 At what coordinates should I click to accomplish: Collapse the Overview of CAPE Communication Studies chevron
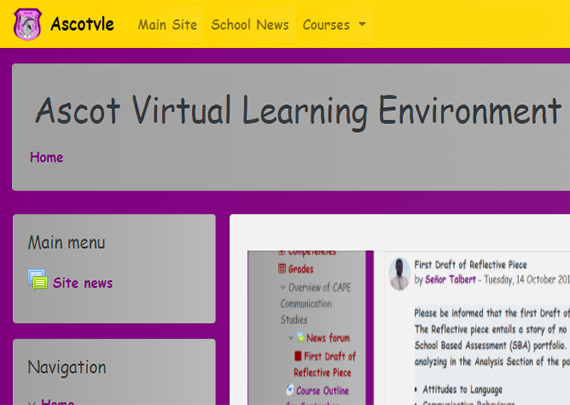[x=283, y=288]
